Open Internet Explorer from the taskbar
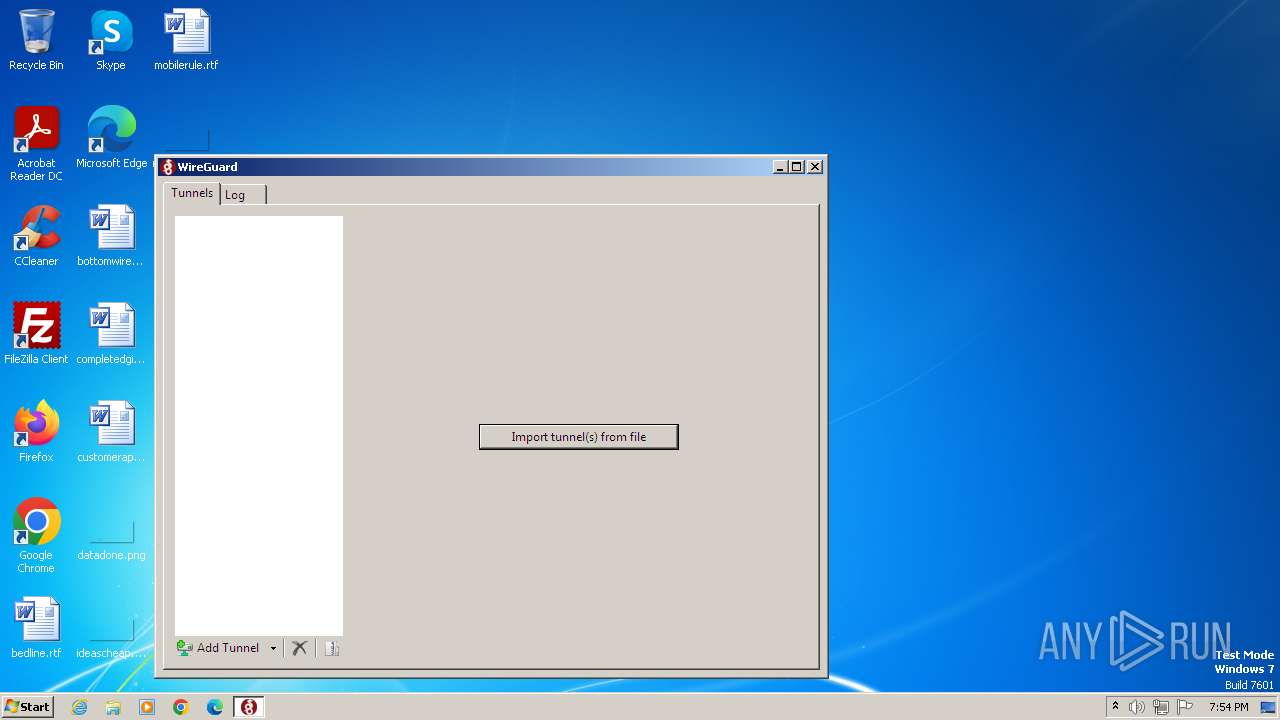 [x=79, y=707]
